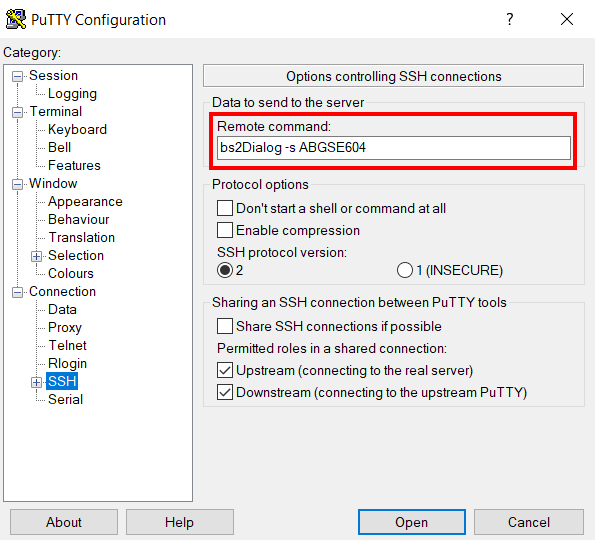This screenshot has height=542, width=595.
Task: Open the Proxy settings category
Action: click(x=65, y=328)
